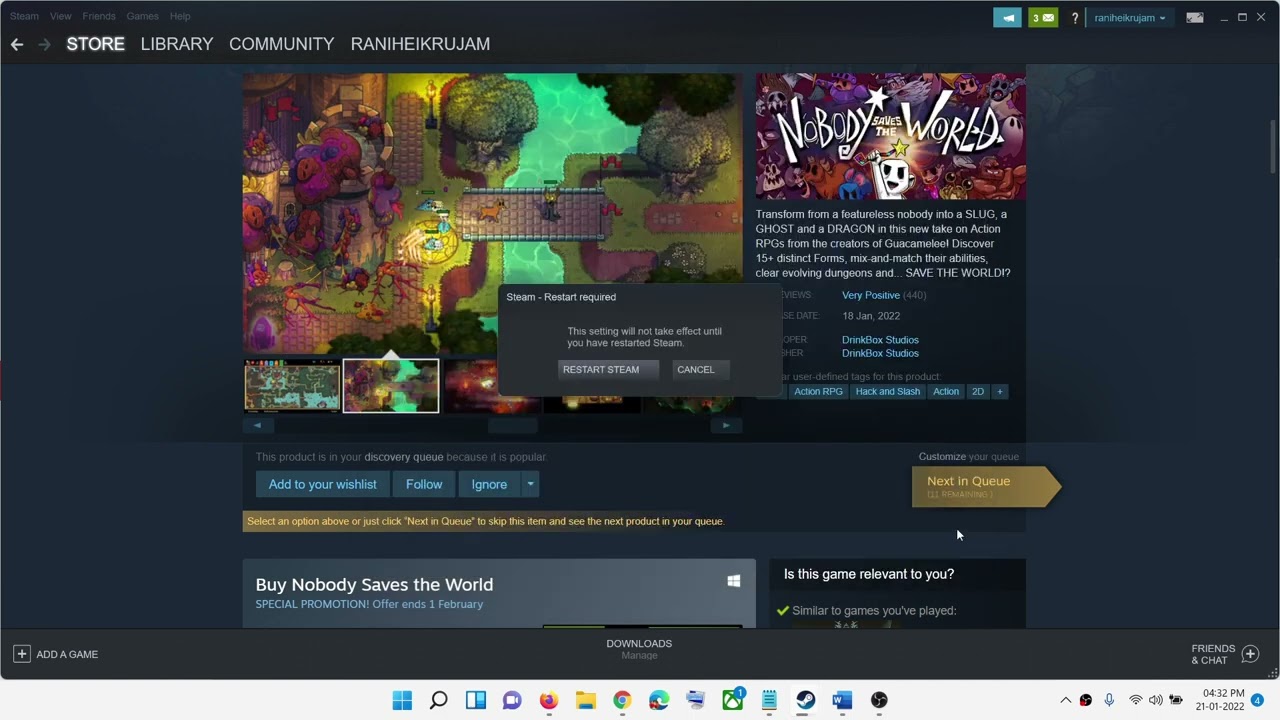
Task: Select the 2D tag
Action: [978, 391]
